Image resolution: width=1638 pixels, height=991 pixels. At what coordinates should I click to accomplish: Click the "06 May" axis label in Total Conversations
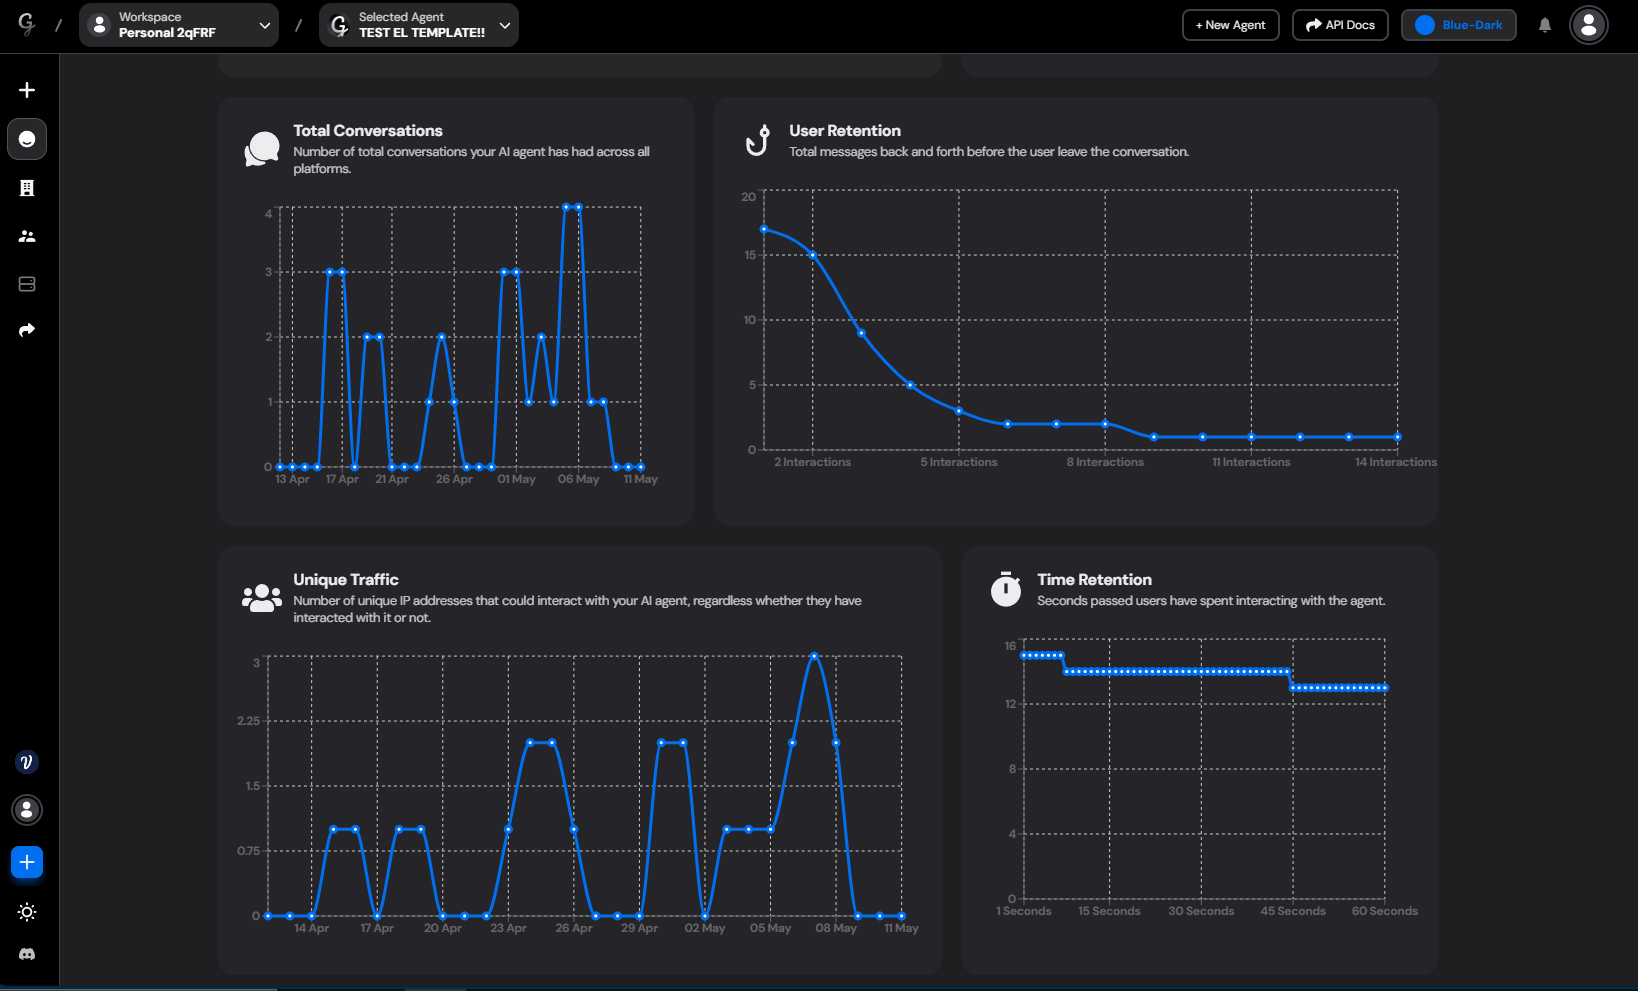(x=578, y=479)
